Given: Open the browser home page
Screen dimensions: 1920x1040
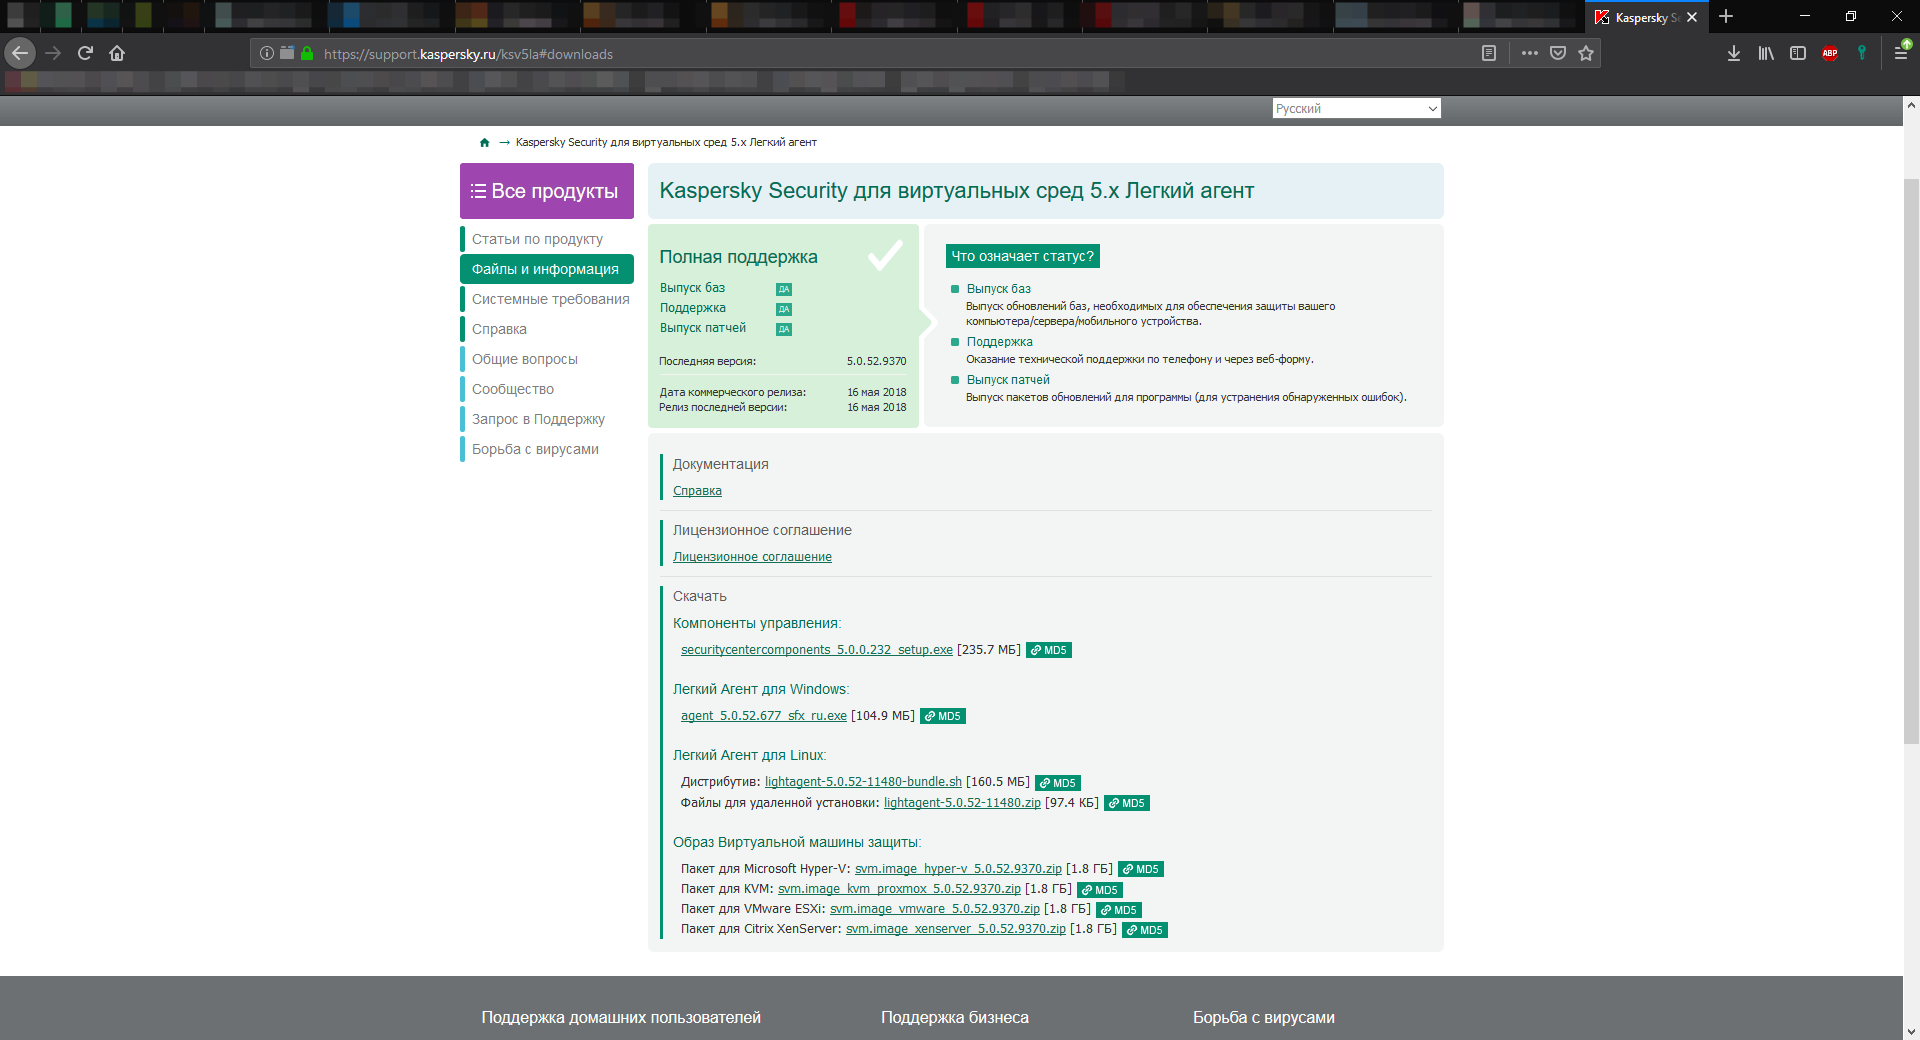Looking at the screenshot, I should (117, 53).
